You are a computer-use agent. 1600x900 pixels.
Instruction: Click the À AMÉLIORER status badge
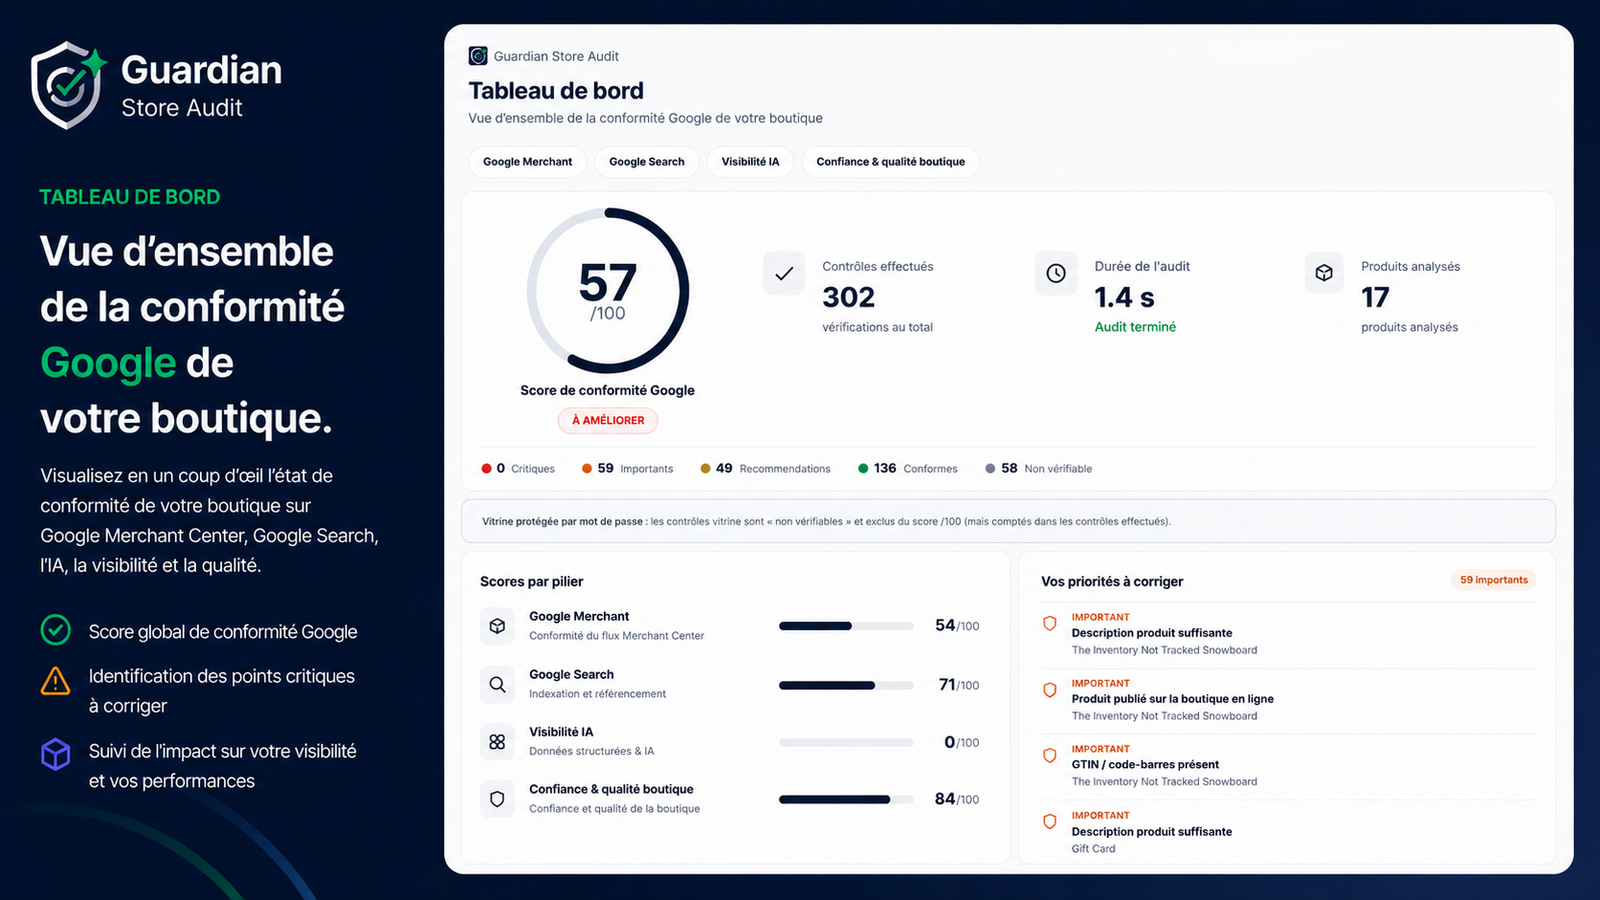(608, 421)
